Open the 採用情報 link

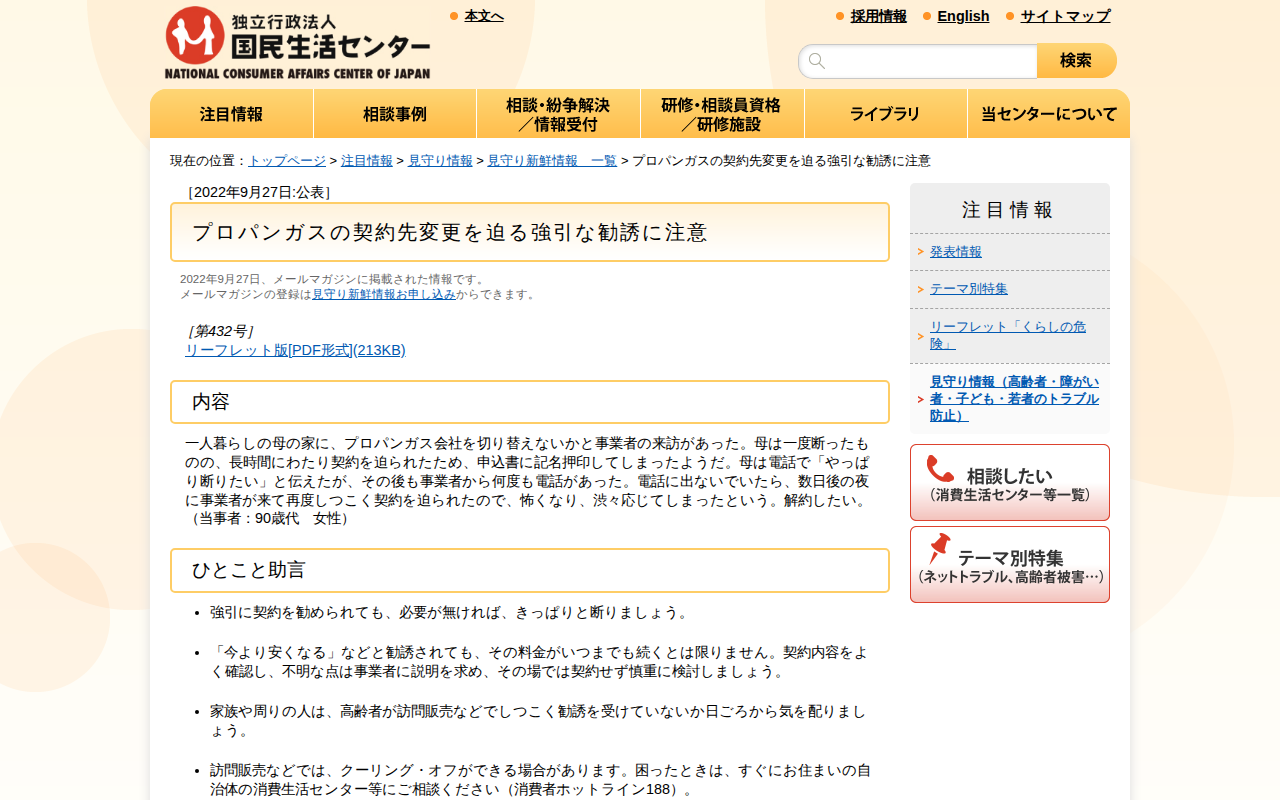[879, 16]
